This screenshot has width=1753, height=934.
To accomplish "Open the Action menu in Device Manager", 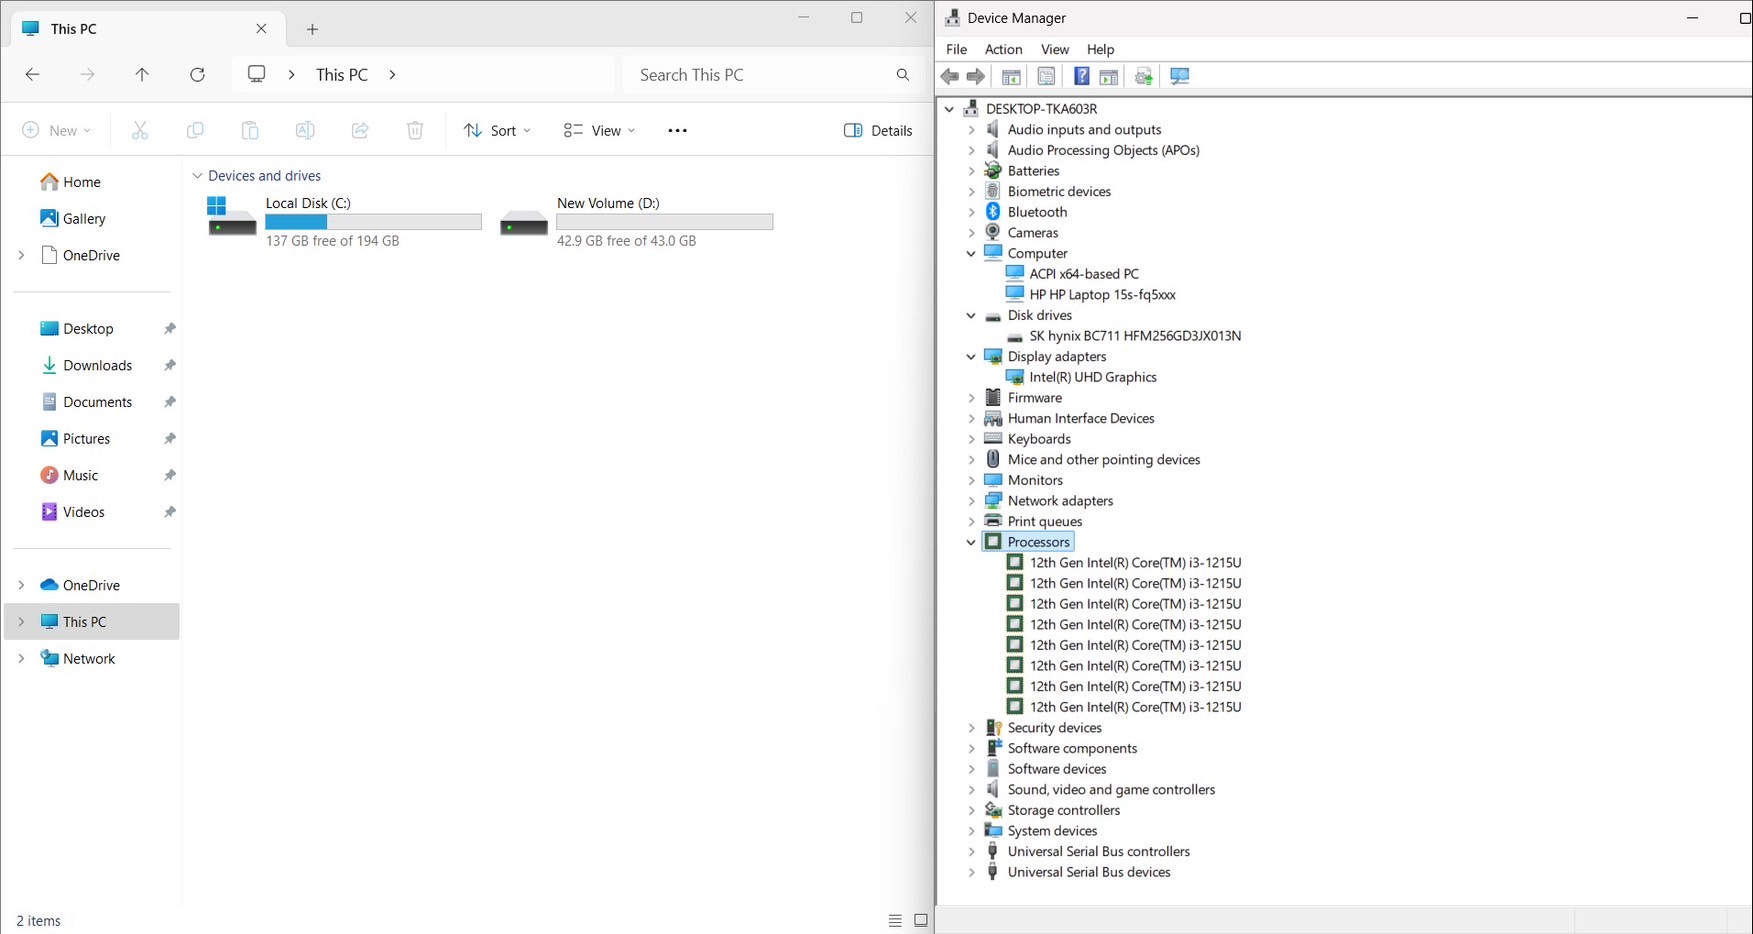I will tap(1003, 49).
